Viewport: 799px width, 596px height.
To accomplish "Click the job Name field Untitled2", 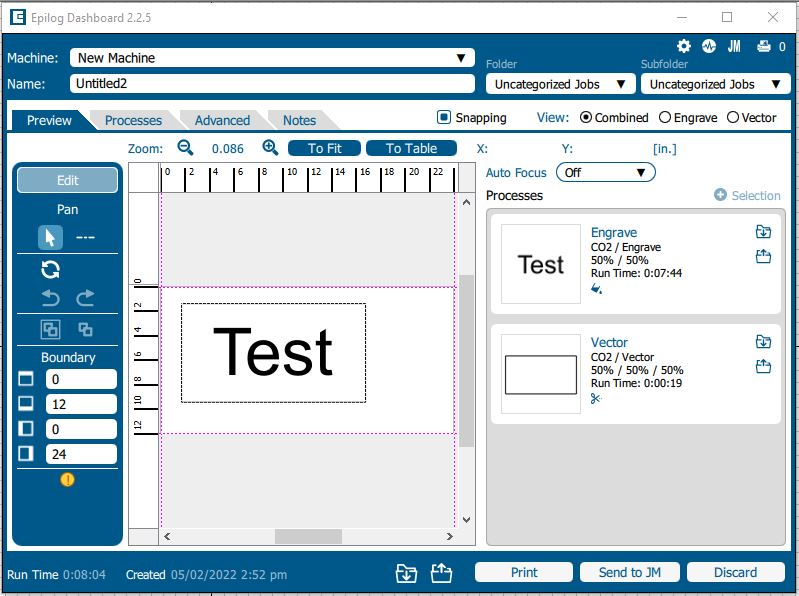I will tap(272, 84).
